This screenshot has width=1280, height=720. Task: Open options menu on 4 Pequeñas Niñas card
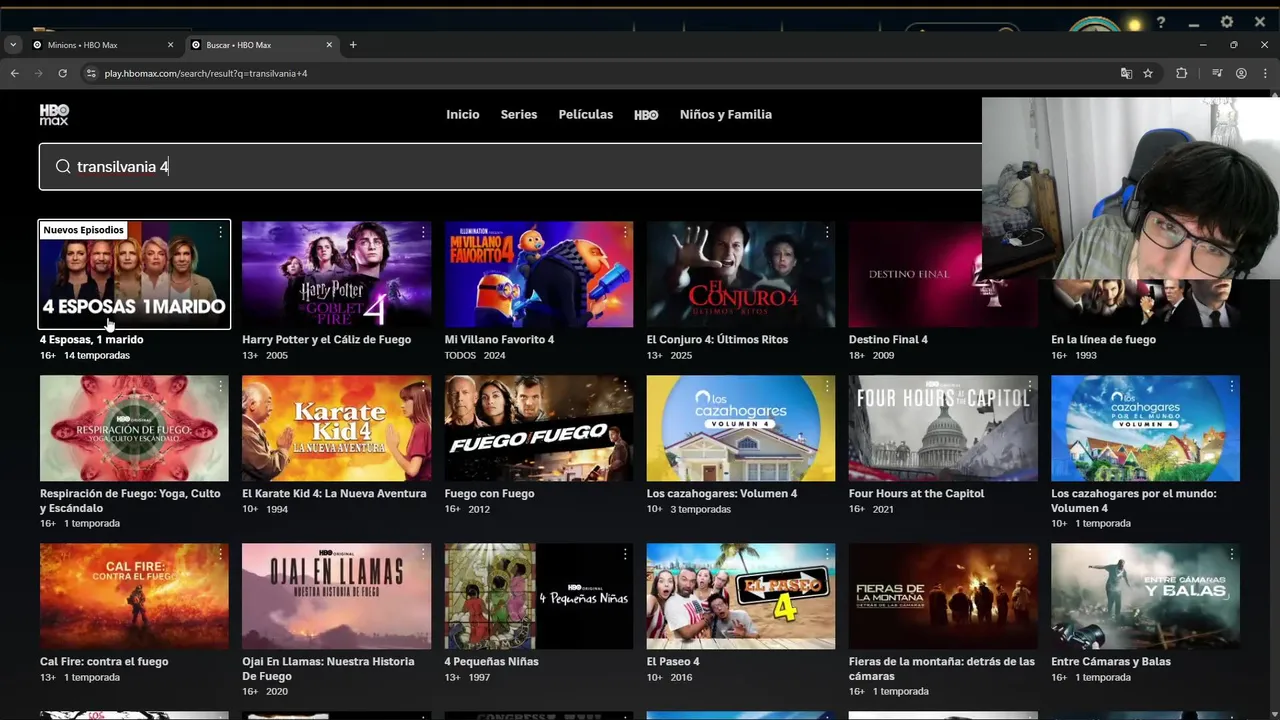tap(626, 554)
